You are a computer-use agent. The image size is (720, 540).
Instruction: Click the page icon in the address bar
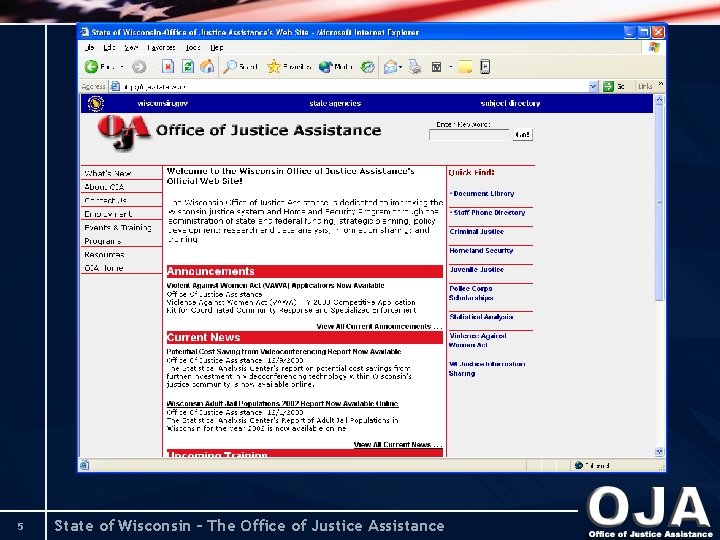(x=115, y=86)
